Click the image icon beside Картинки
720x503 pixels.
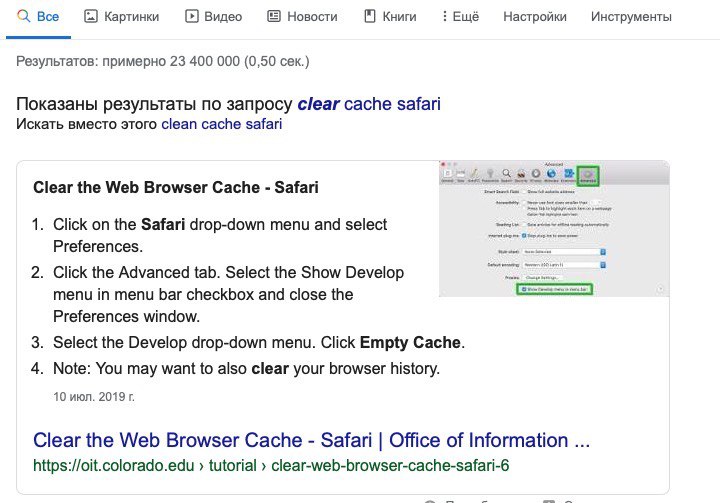click(91, 17)
